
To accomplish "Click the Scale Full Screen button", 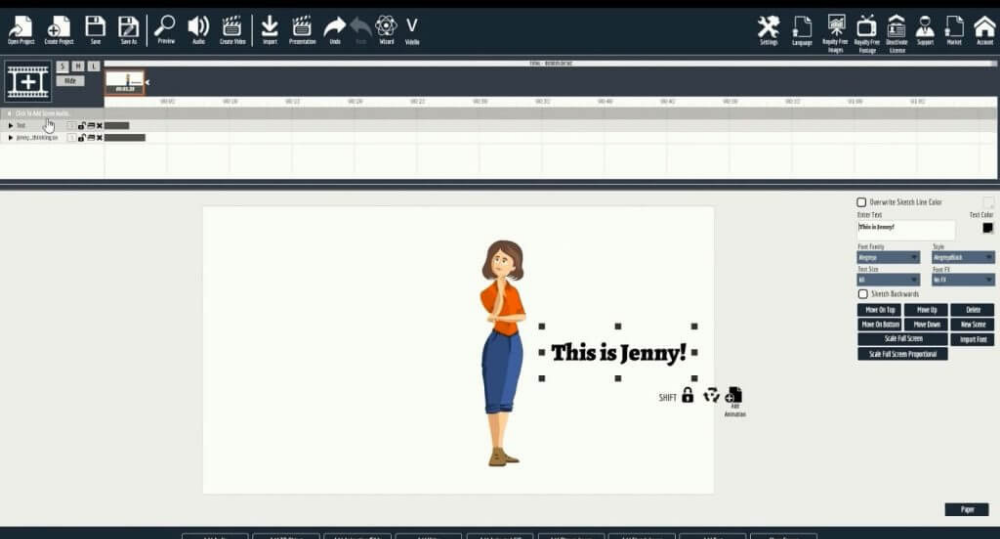I will [902, 339].
